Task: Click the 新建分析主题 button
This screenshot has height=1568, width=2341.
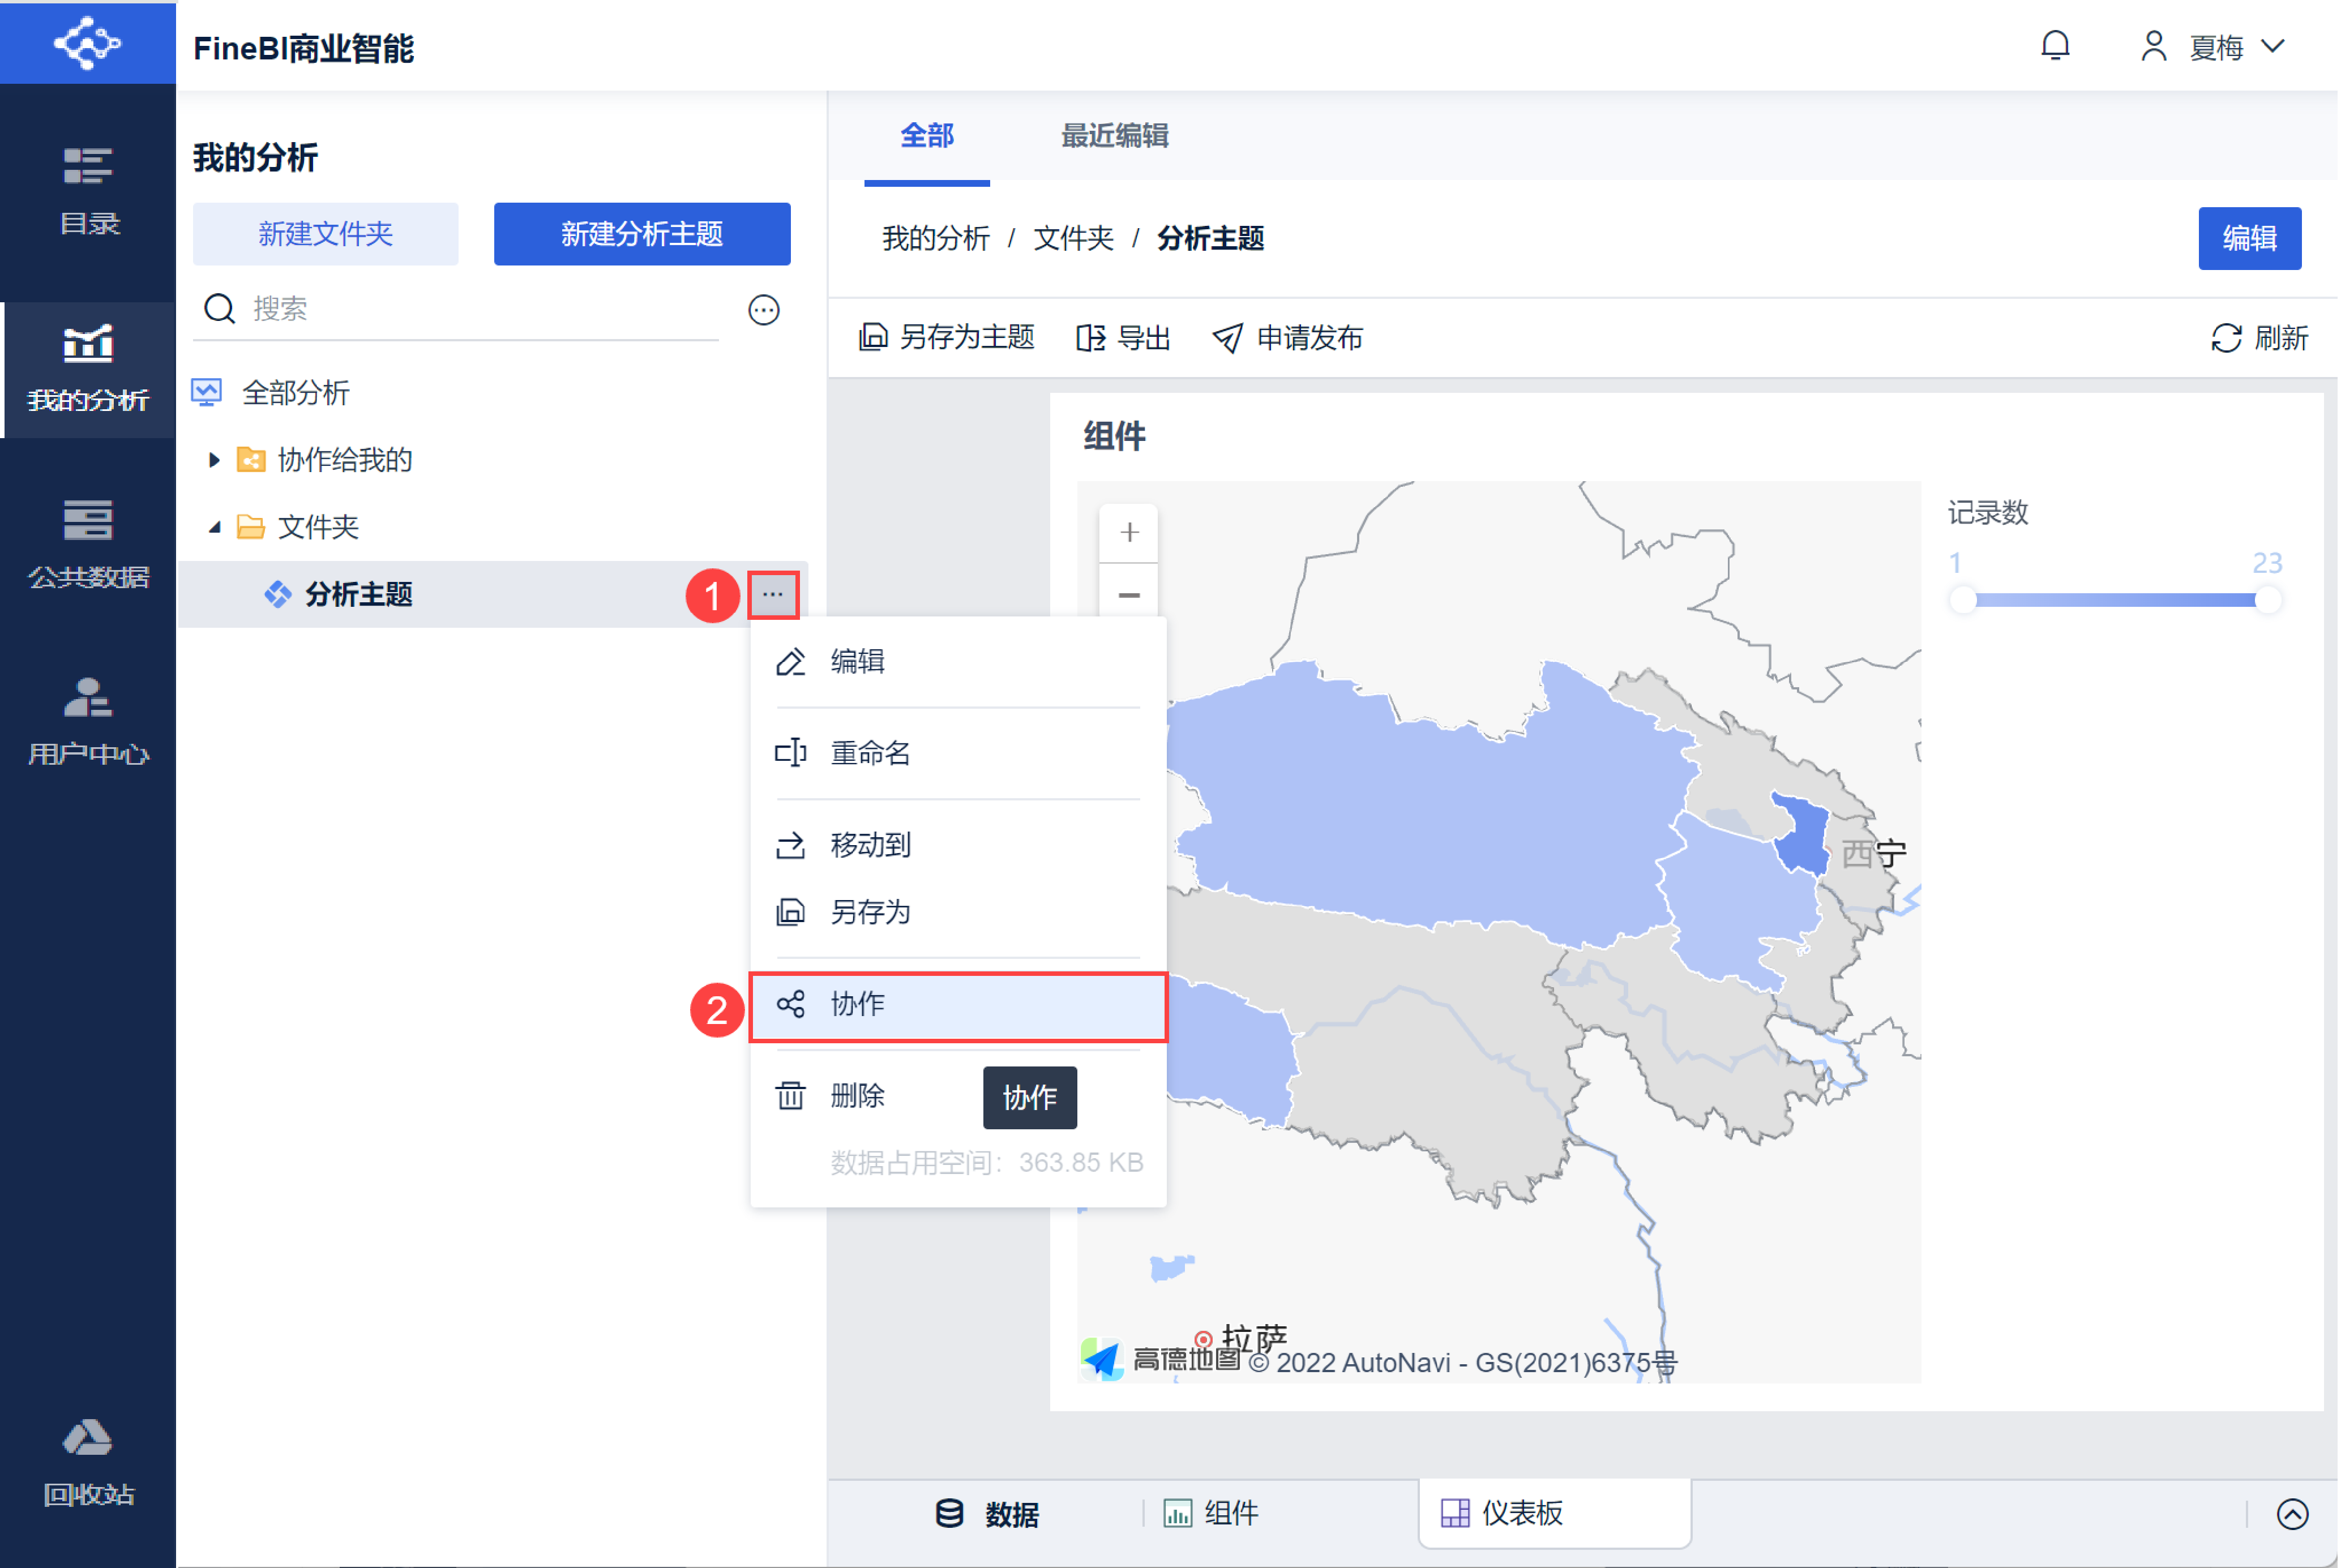Action: [x=642, y=234]
